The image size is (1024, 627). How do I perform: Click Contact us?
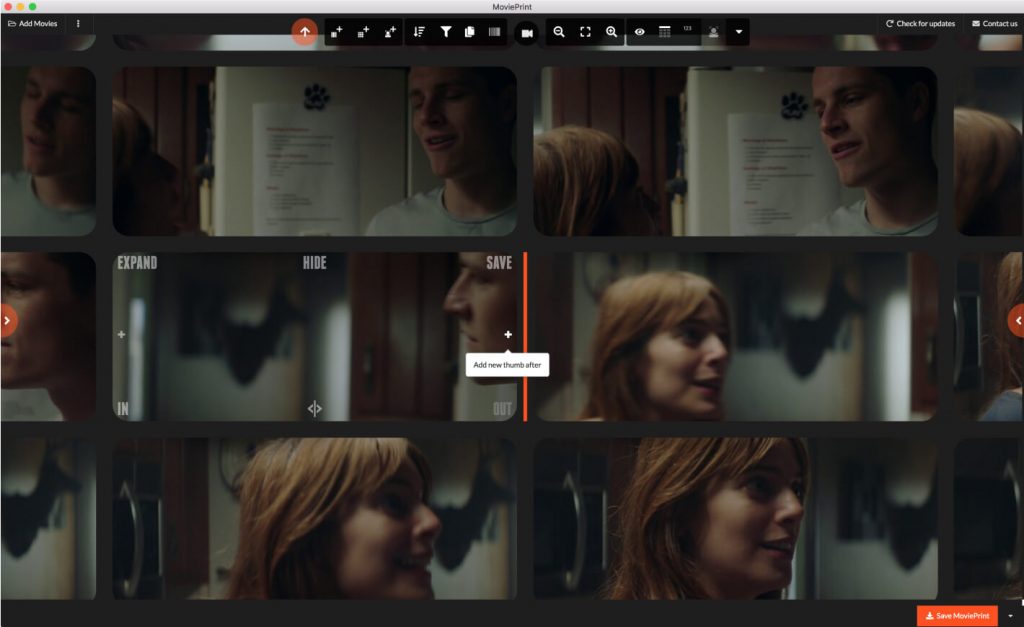pyautogui.click(x=995, y=24)
